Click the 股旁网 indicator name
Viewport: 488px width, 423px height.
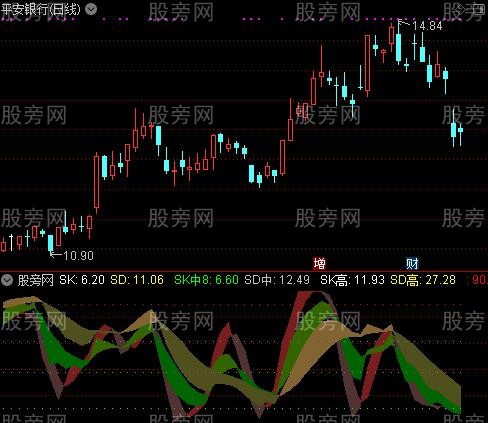(36, 280)
